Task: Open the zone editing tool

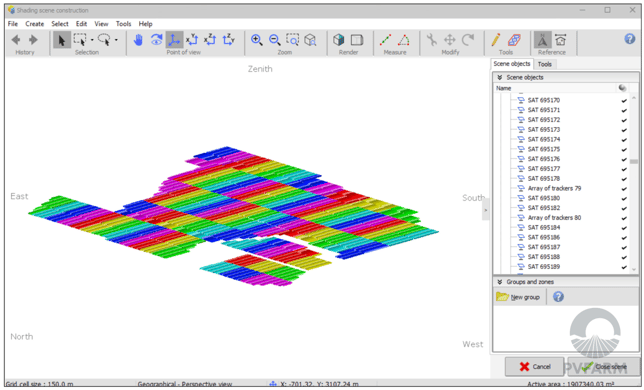Action: click(514, 40)
